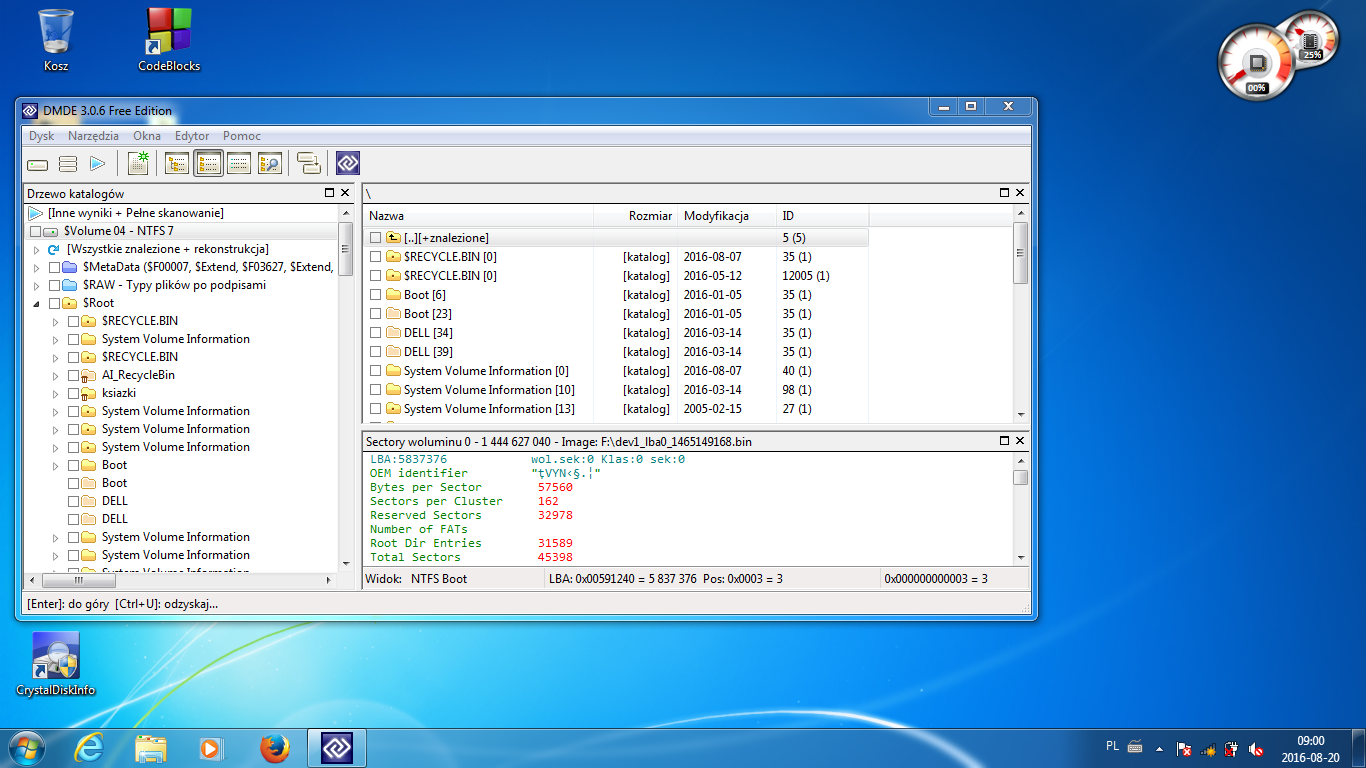The height and width of the screenshot is (768, 1366).
Task: Check the System Volume Information [10] checkbox
Action: click(x=376, y=390)
